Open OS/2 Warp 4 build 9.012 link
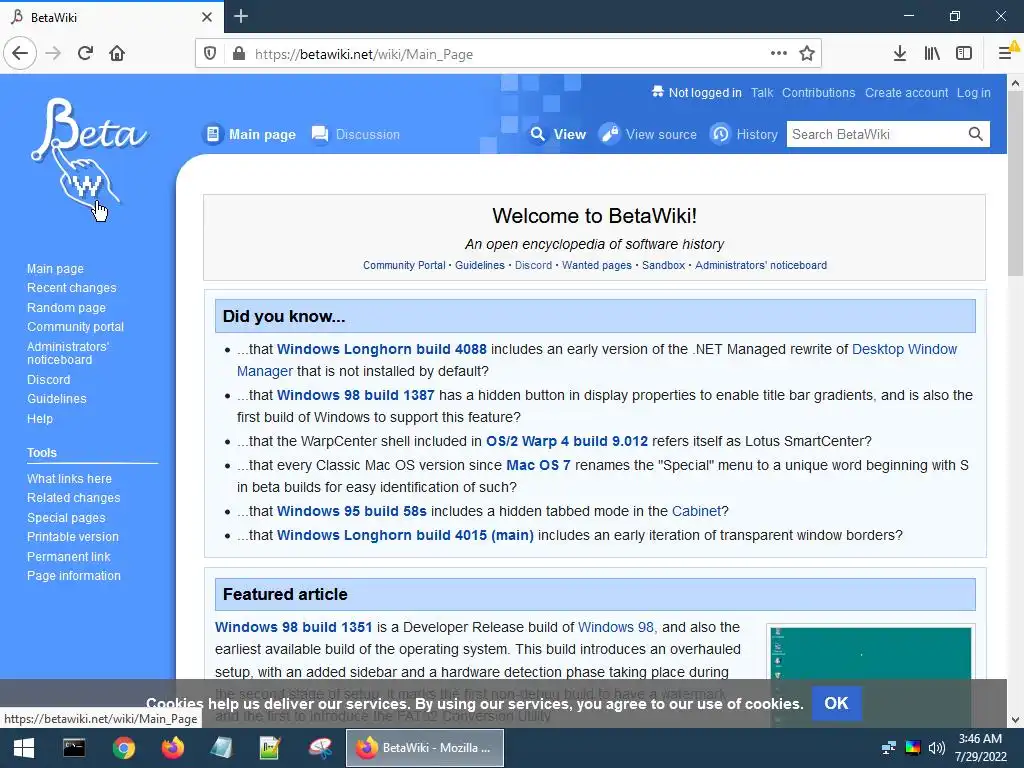 [x=567, y=441]
